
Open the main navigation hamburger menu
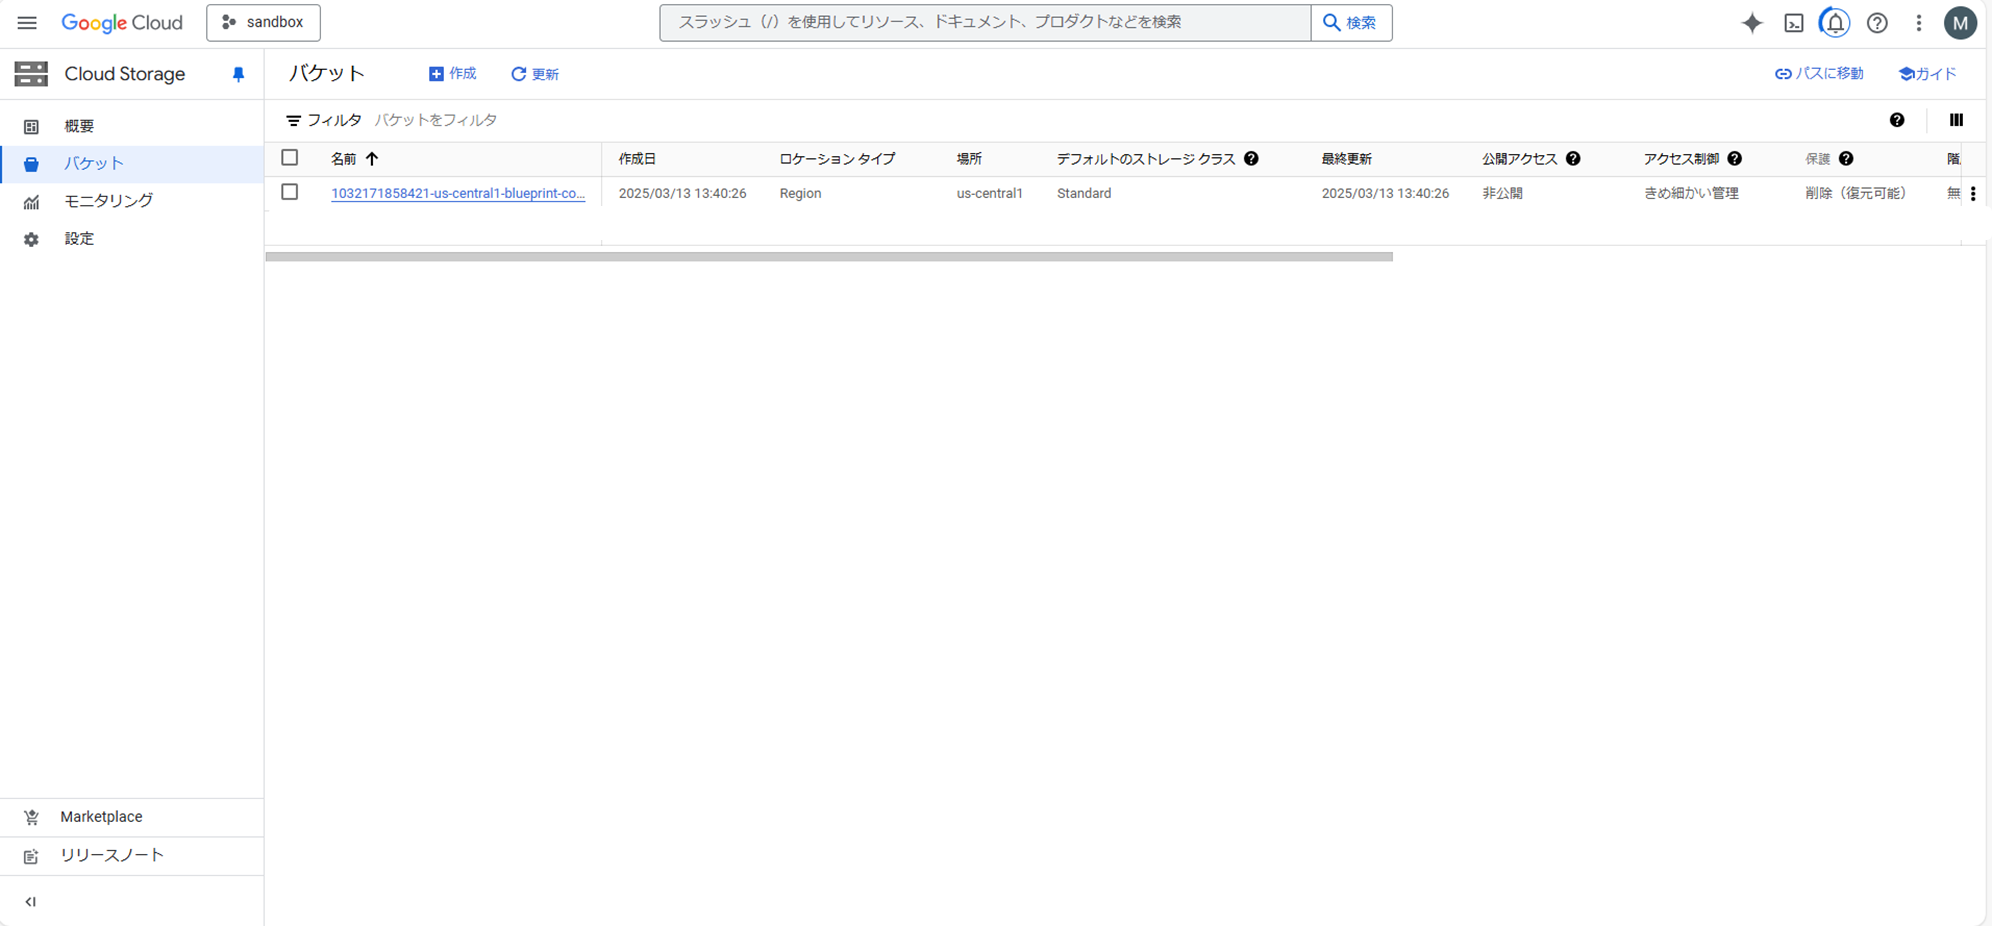(x=27, y=22)
